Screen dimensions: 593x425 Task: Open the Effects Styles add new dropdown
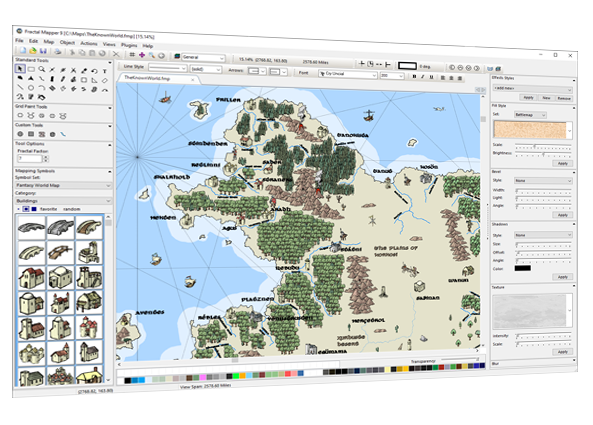point(532,89)
